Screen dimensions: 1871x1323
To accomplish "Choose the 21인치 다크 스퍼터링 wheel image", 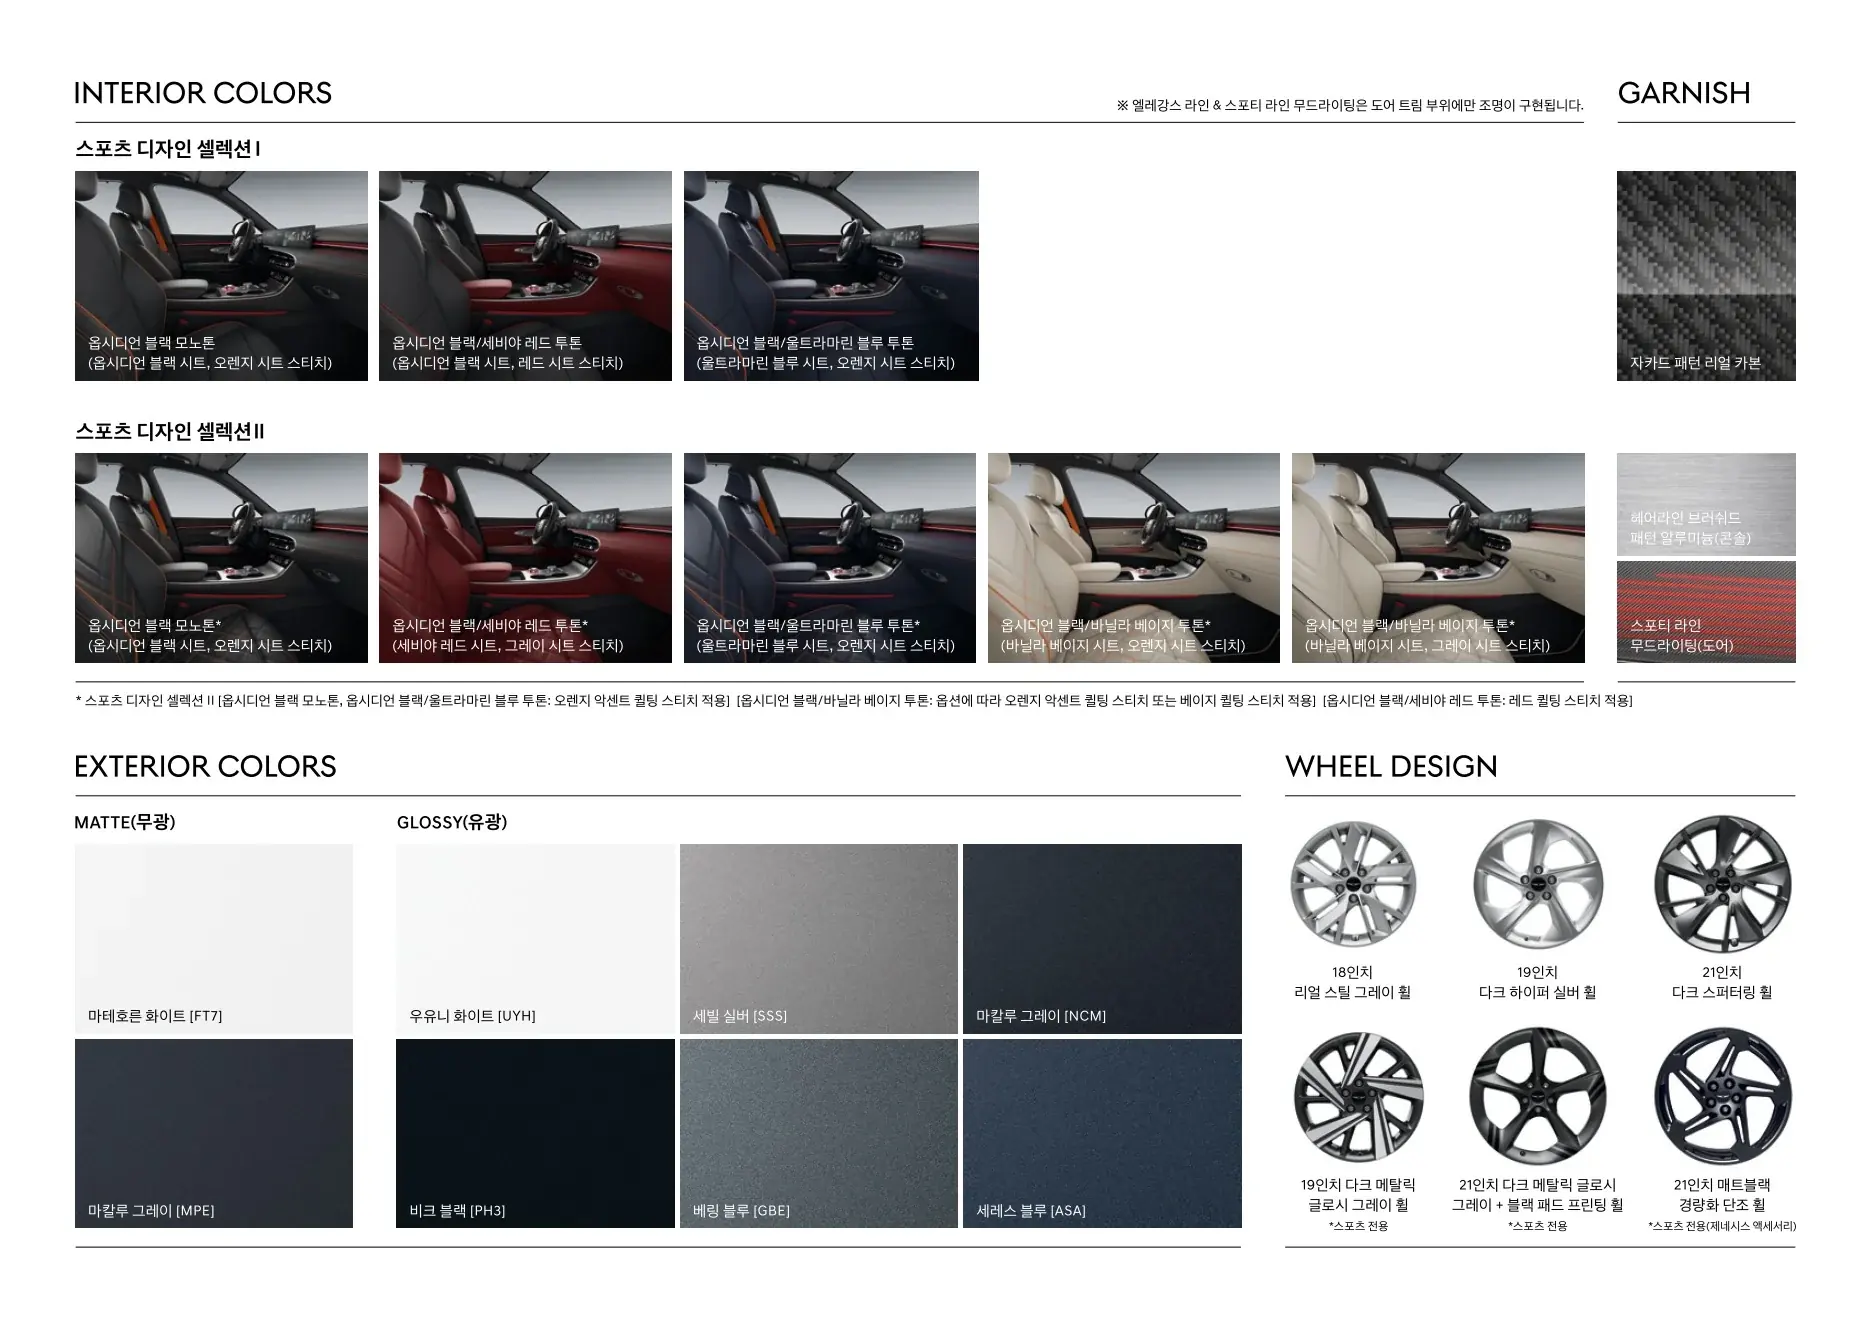I will click(1722, 884).
